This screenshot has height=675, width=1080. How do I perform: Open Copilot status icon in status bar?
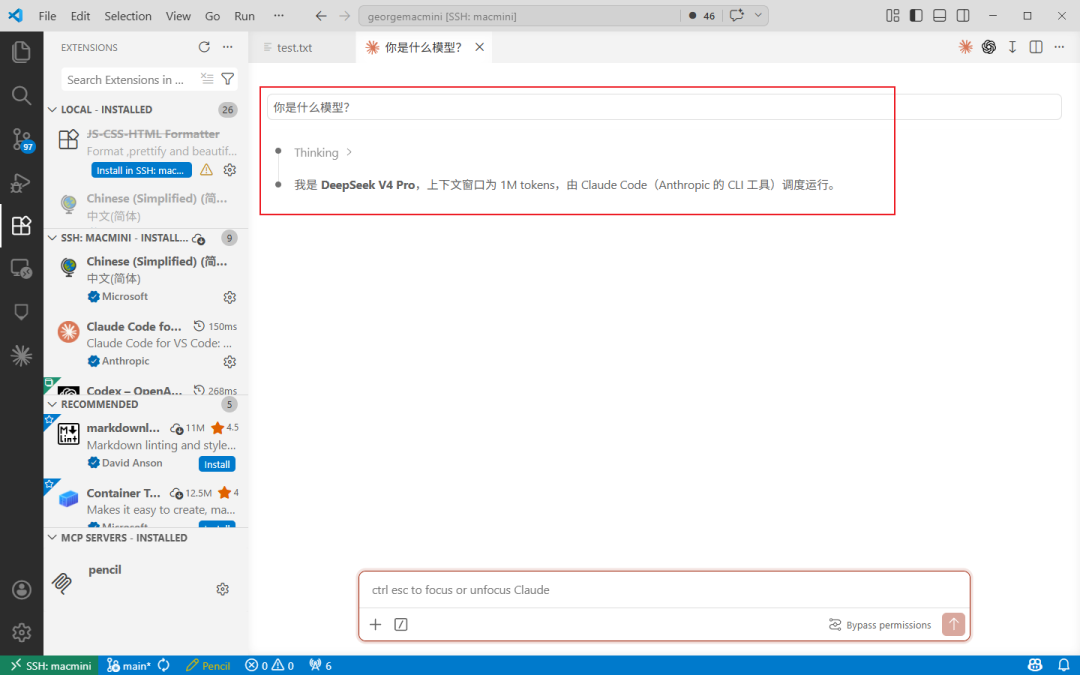pyautogui.click(x=1035, y=665)
